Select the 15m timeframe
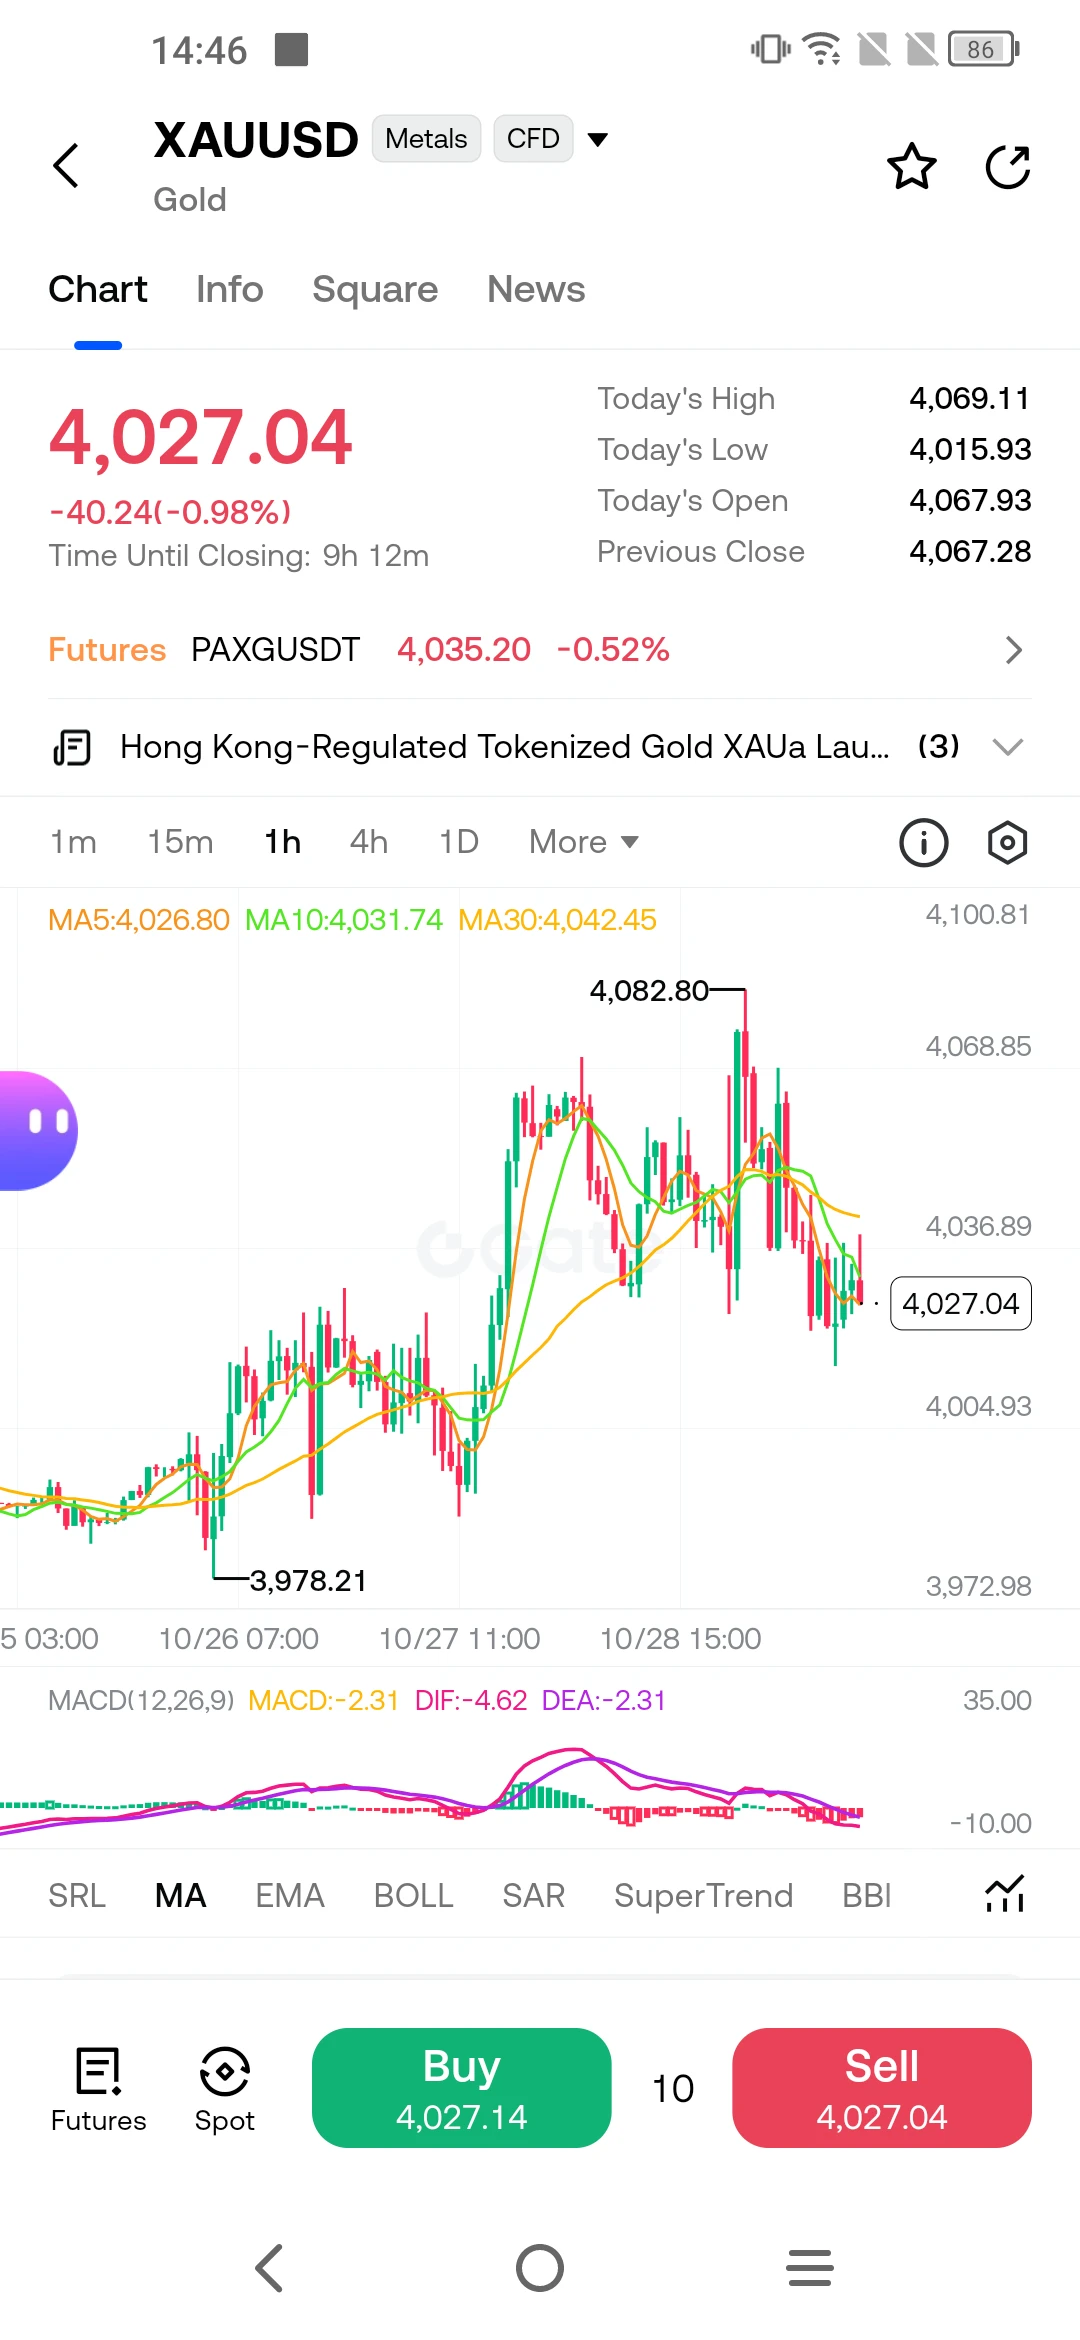The height and width of the screenshot is (2340, 1080). 180,842
